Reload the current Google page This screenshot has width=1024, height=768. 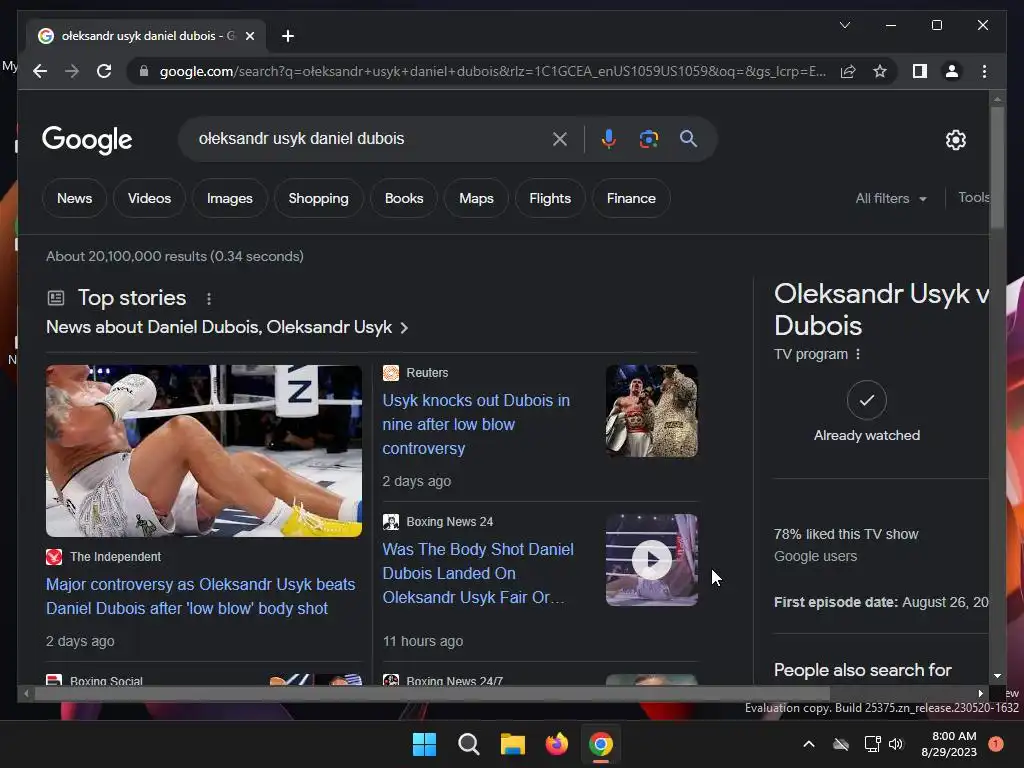[x=104, y=71]
